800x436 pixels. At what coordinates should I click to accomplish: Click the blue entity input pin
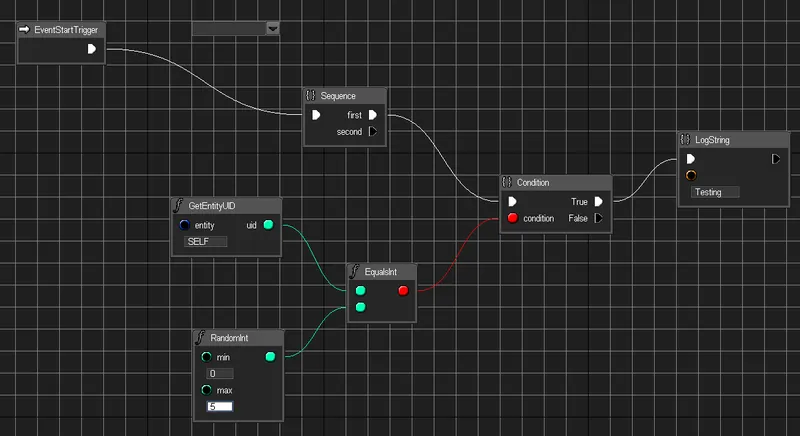tap(184, 225)
